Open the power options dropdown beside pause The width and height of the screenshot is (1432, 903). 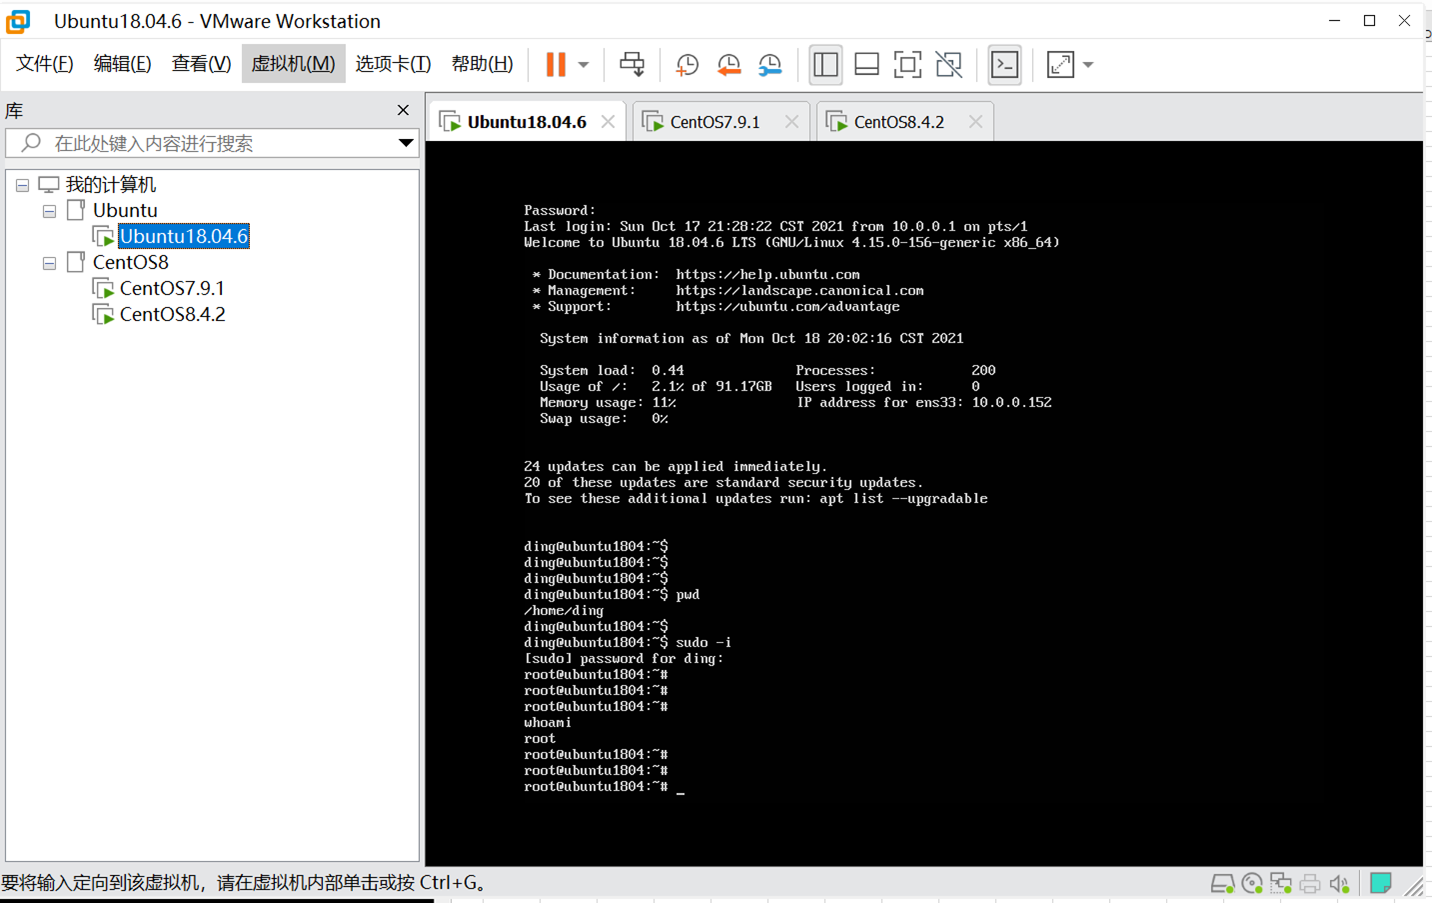(584, 65)
